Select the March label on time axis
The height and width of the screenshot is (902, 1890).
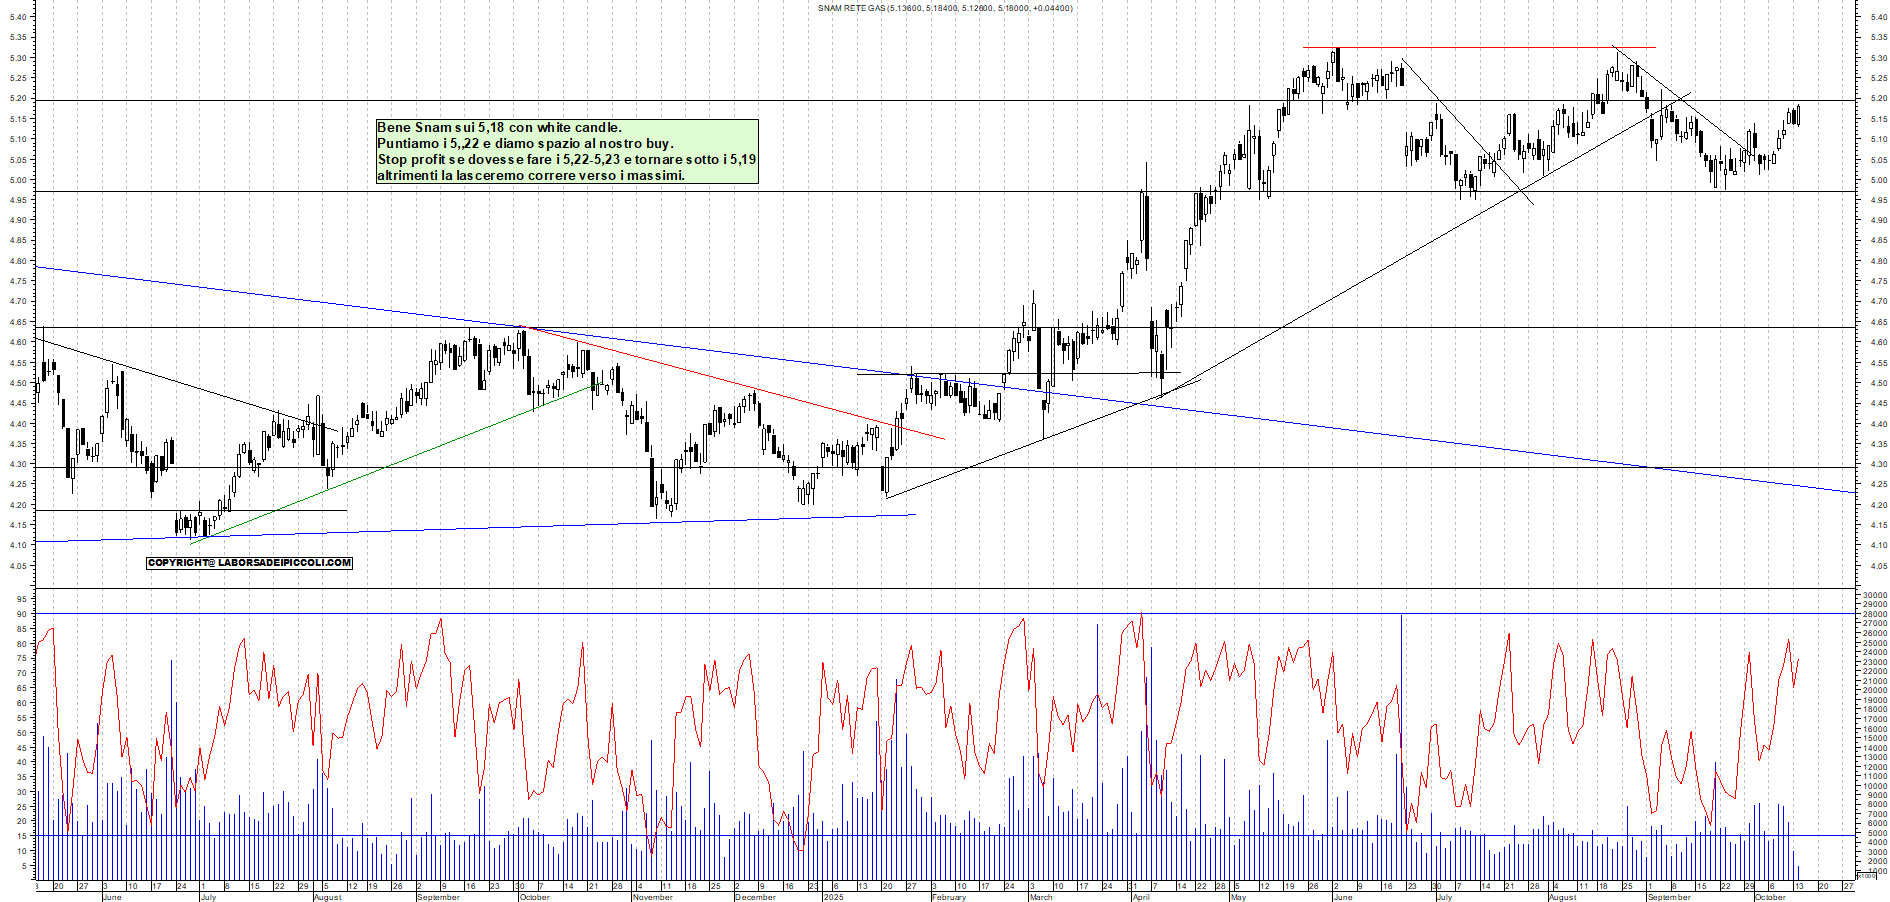click(x=1041, y=897)
